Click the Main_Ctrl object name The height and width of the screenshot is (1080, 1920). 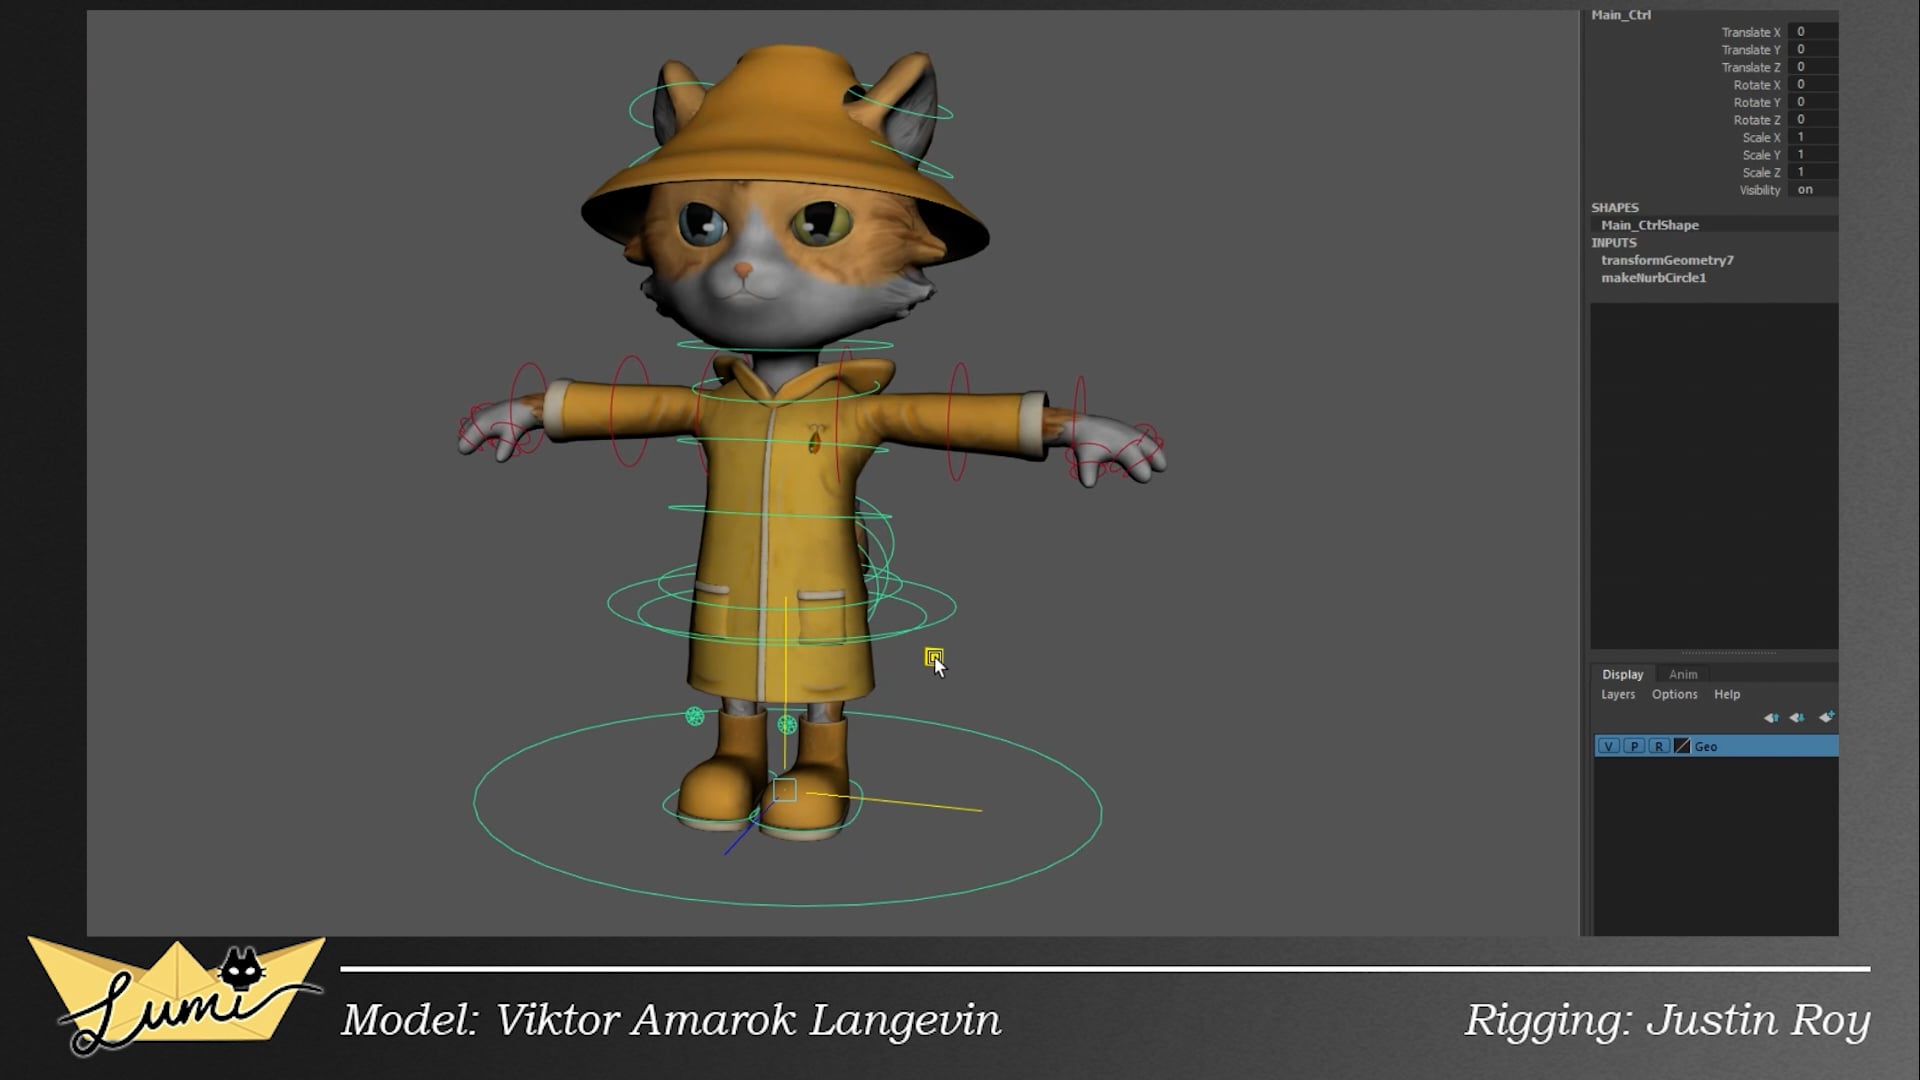pos(1621,15)
